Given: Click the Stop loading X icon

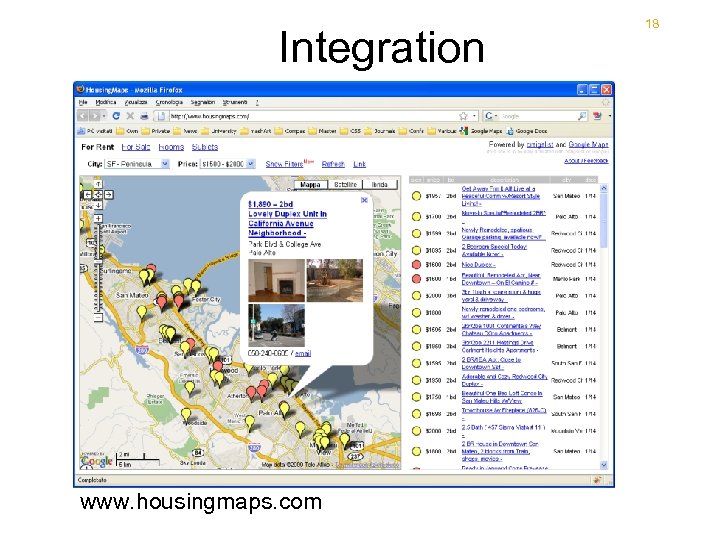Looking at the screenshot, I should 130,116.
